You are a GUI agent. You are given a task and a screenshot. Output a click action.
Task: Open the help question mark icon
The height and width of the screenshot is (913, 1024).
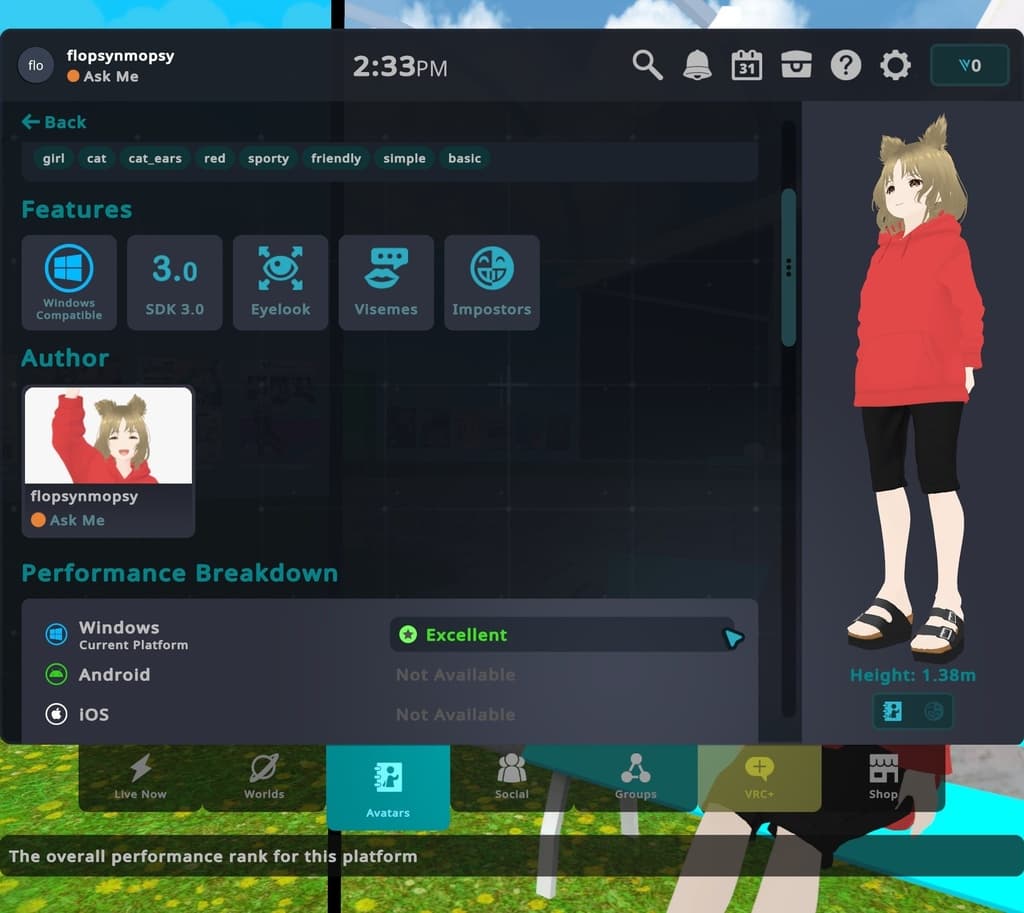click(846, 65)
